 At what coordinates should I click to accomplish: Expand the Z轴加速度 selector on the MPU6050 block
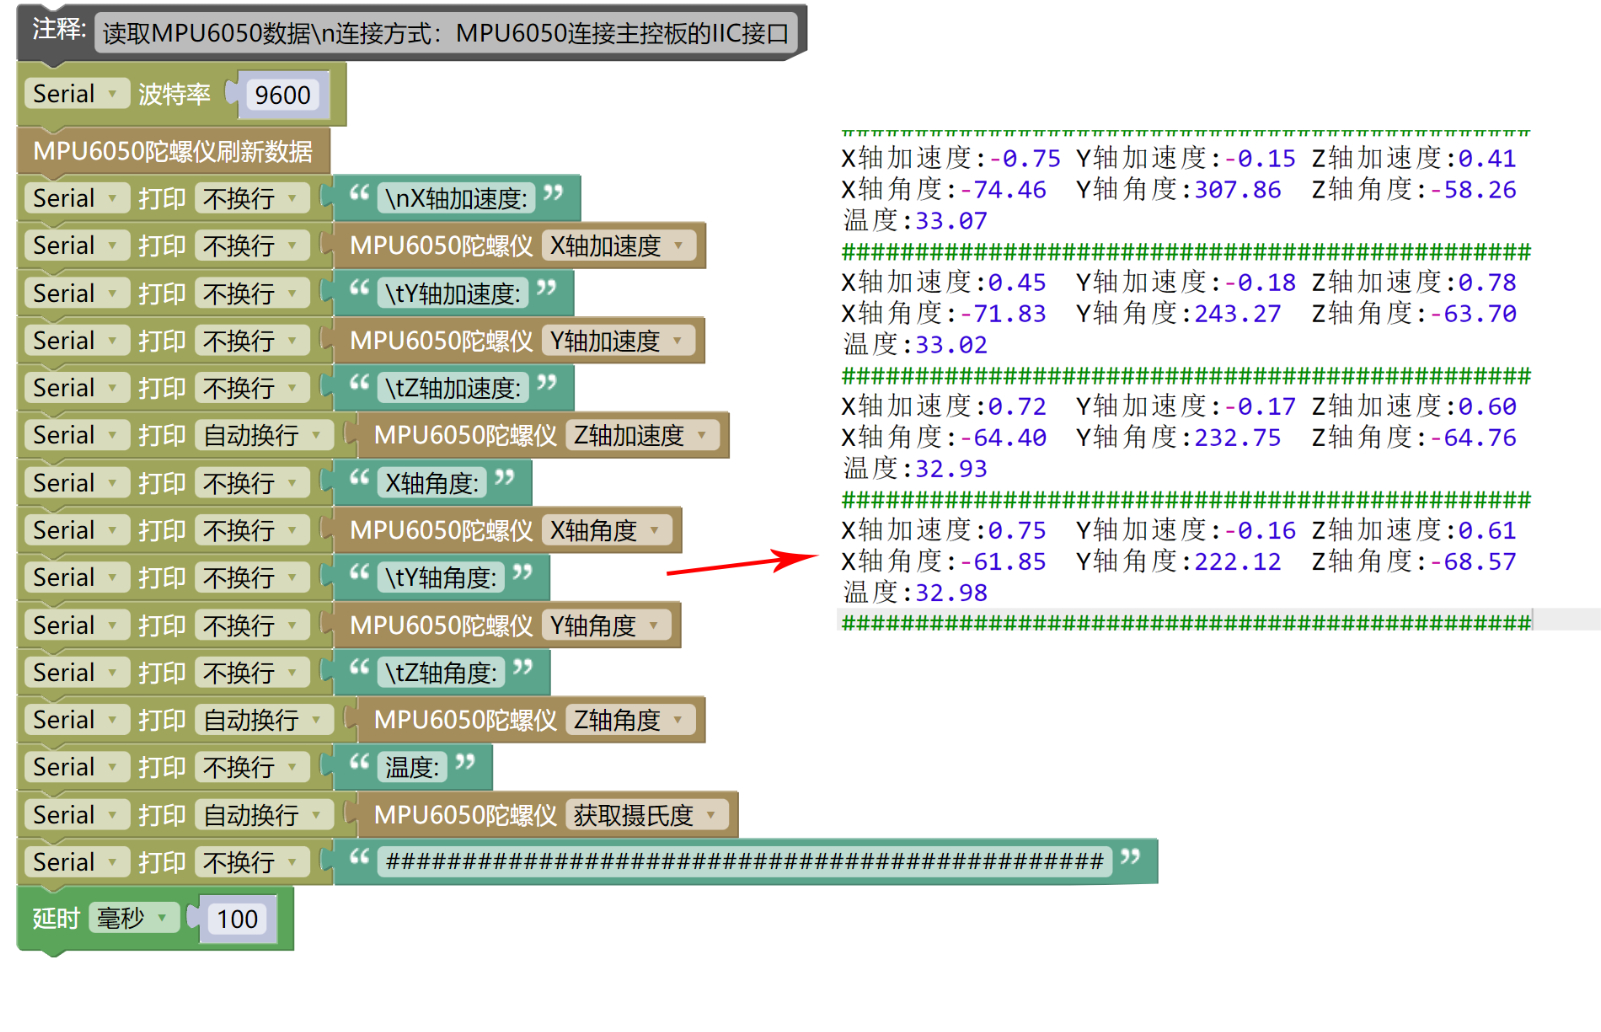(x=641, y=436)
